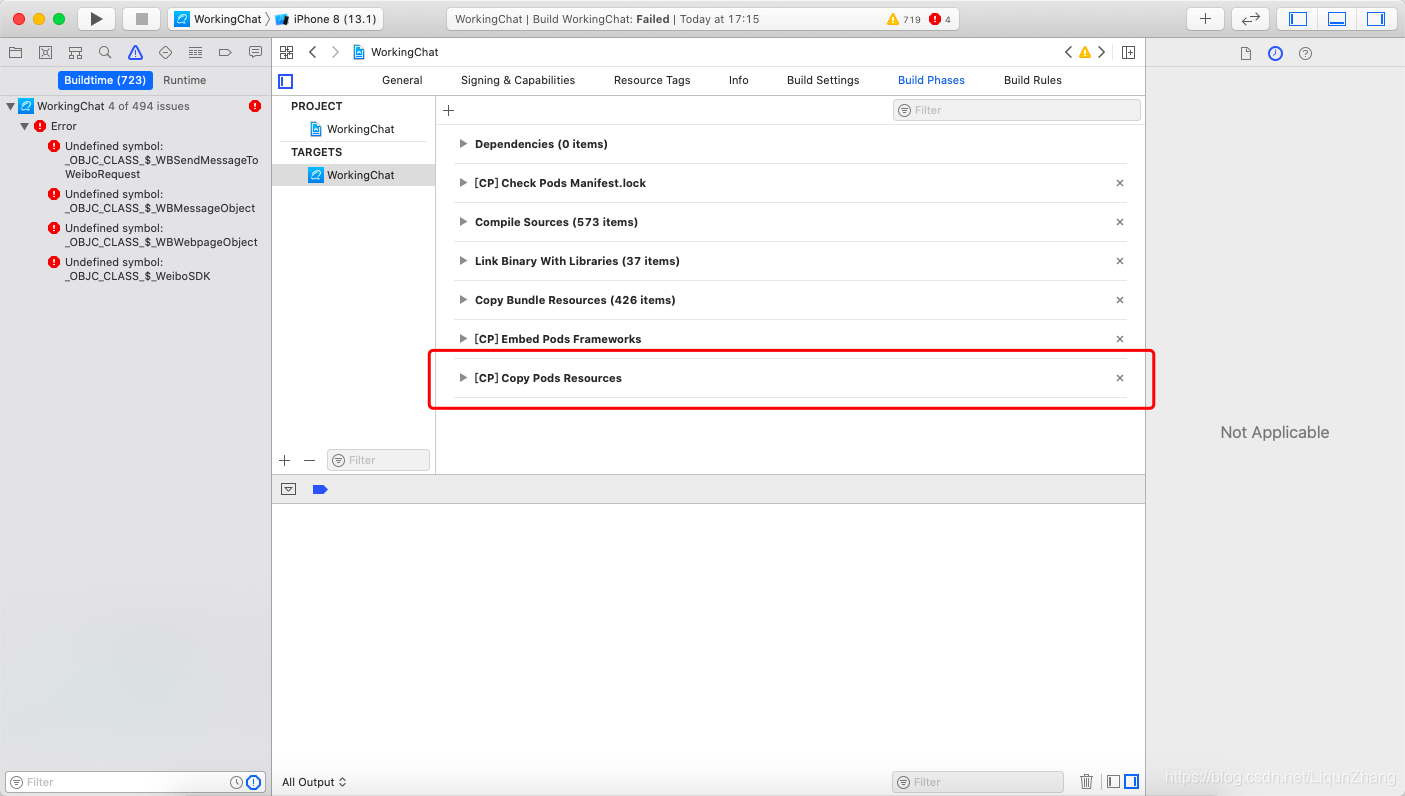Screen dimensions: 1405x796
Task: Open the symbol navigator
Action: (75, 52)
